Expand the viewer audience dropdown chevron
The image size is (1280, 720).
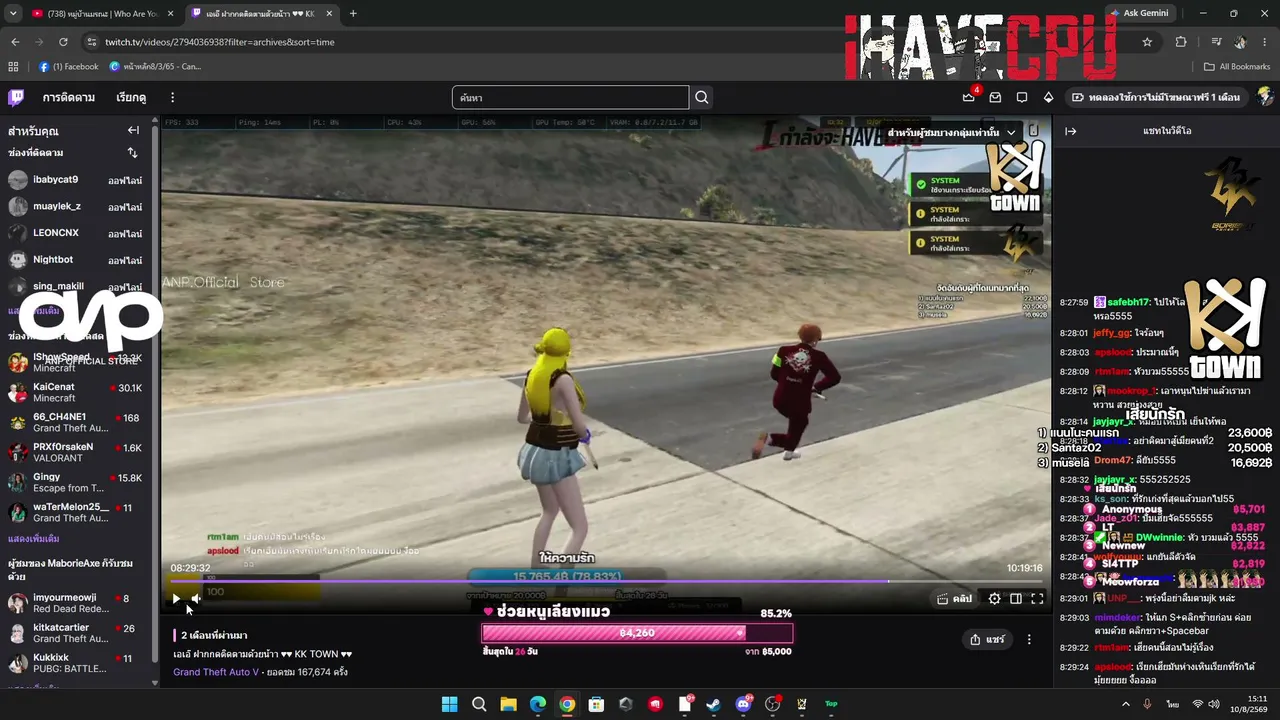[1011, 132]
